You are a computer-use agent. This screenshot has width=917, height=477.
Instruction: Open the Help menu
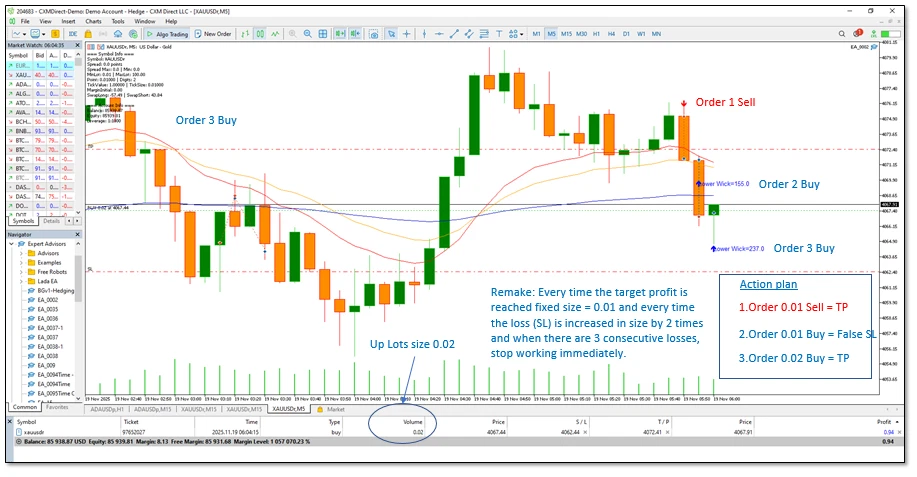point(171,21)
